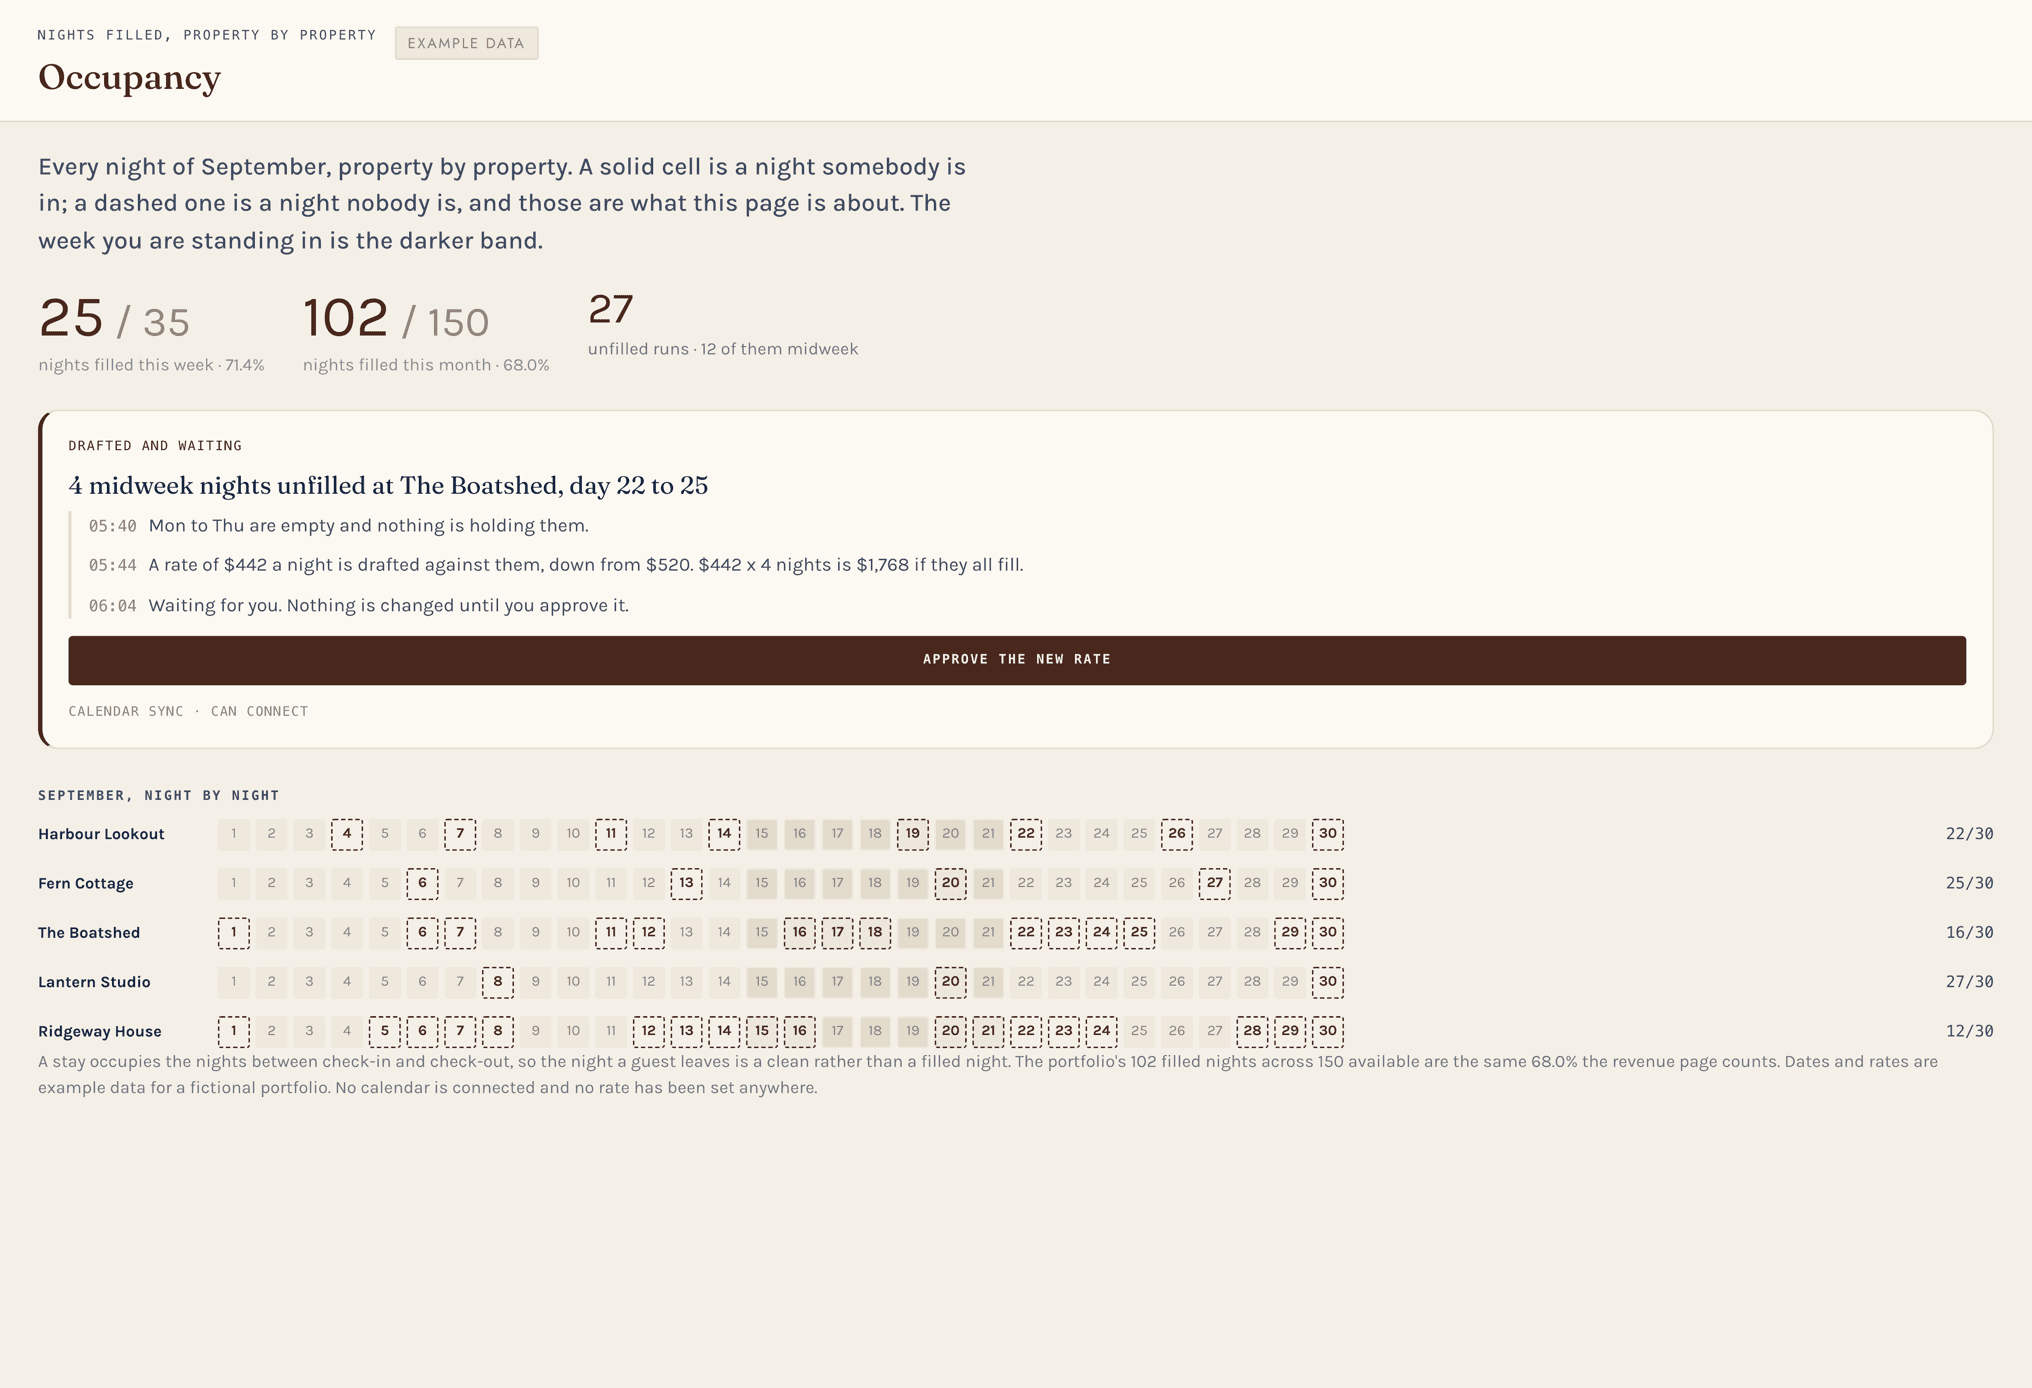
Task: Select Fern Cottage unfilled night 6
Action: pos(422,883)
